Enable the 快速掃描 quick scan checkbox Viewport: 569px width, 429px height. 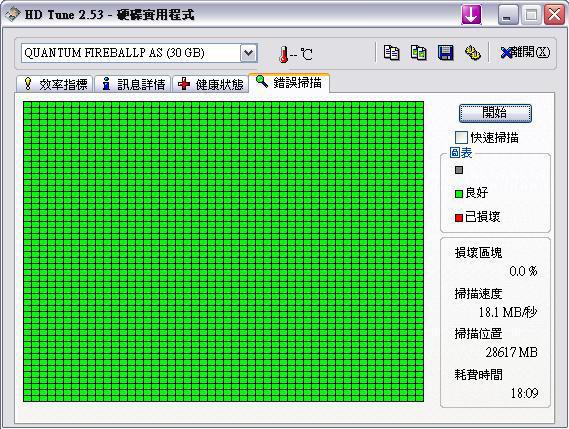pyautogui.click(x=461, y=138)
